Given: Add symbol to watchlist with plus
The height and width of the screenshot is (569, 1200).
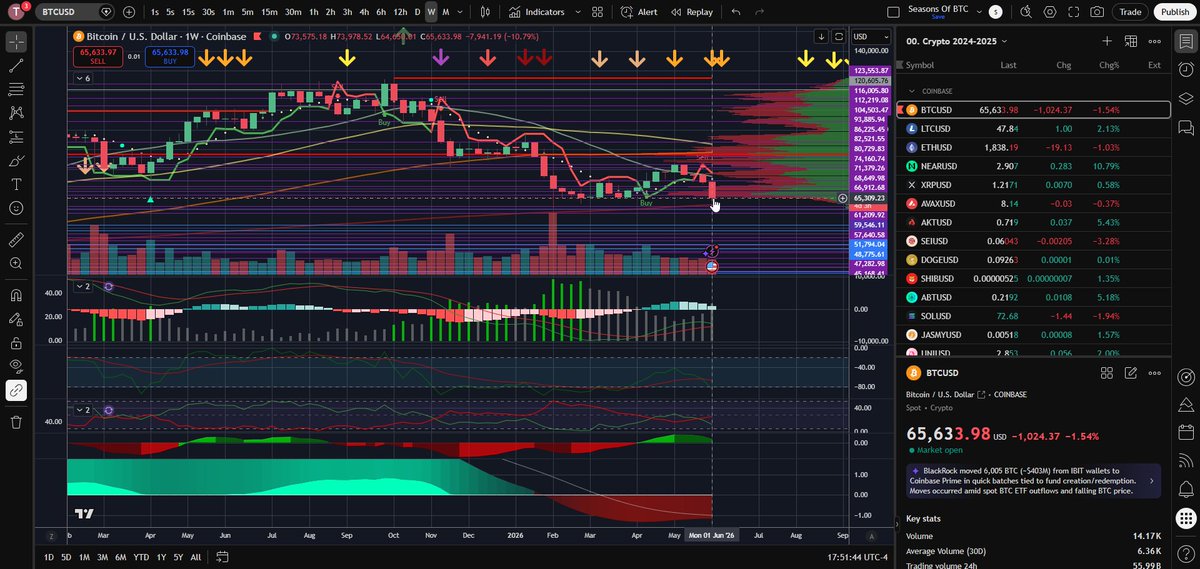Looking at the screenshot, I should point(1107,41).
